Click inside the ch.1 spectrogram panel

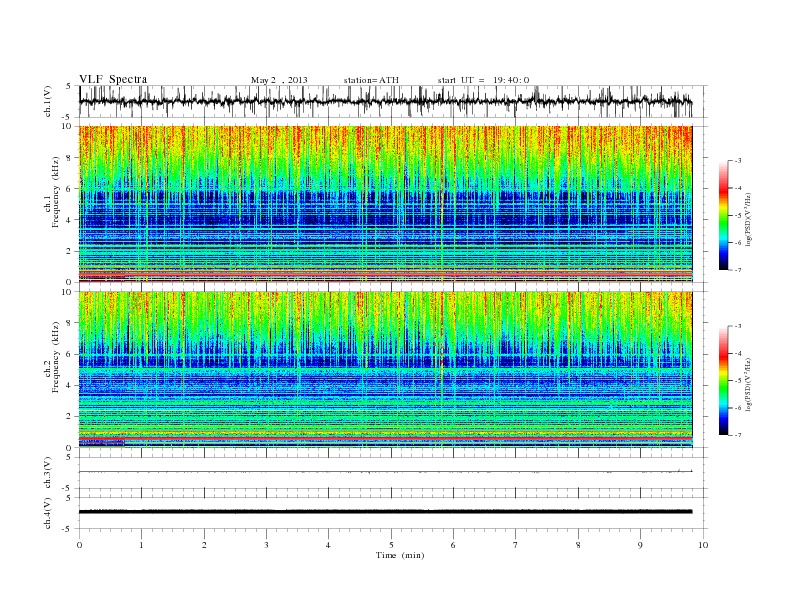pyautogui.click(x=385, y=204)
